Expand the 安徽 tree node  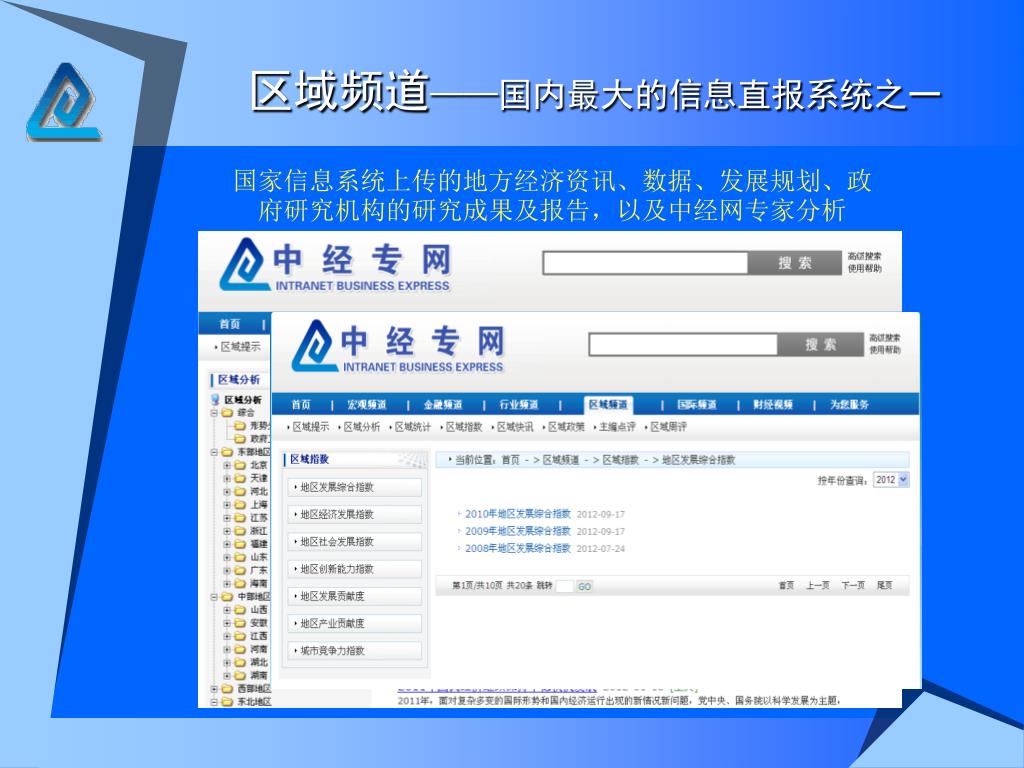227,622
